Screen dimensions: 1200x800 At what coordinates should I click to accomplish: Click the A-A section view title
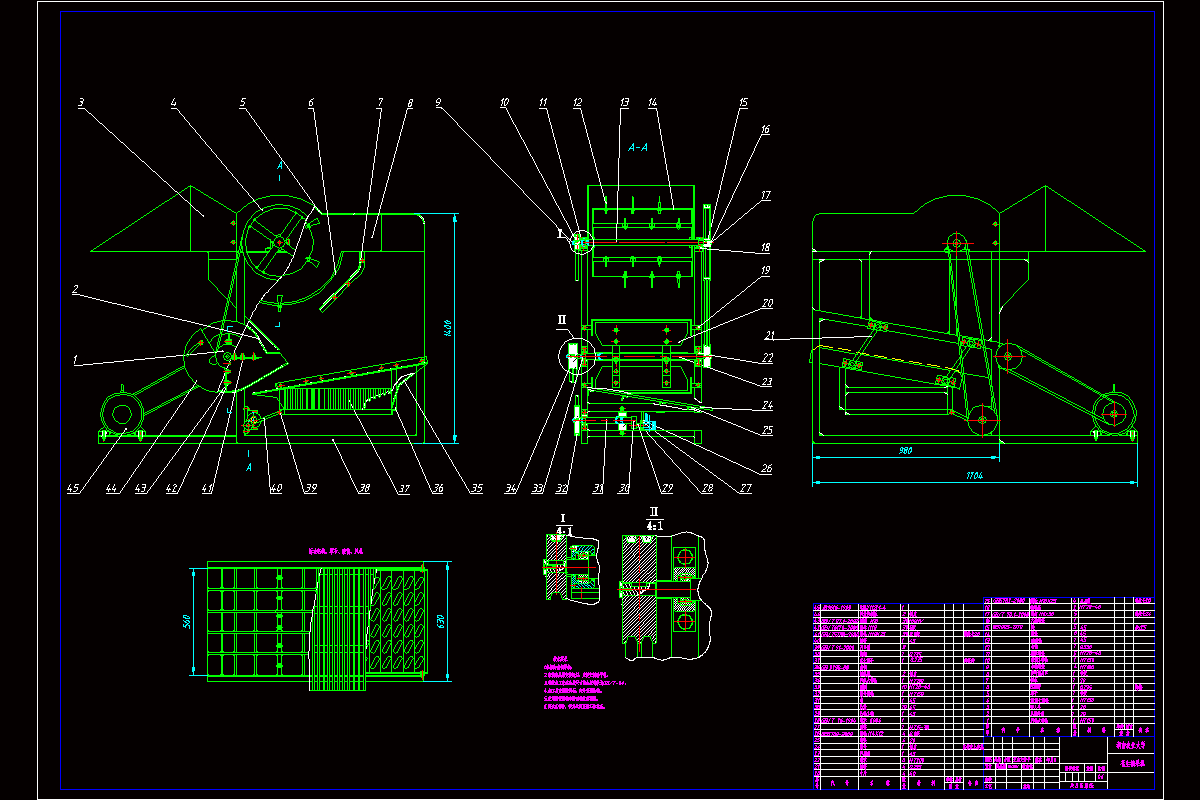639,148
